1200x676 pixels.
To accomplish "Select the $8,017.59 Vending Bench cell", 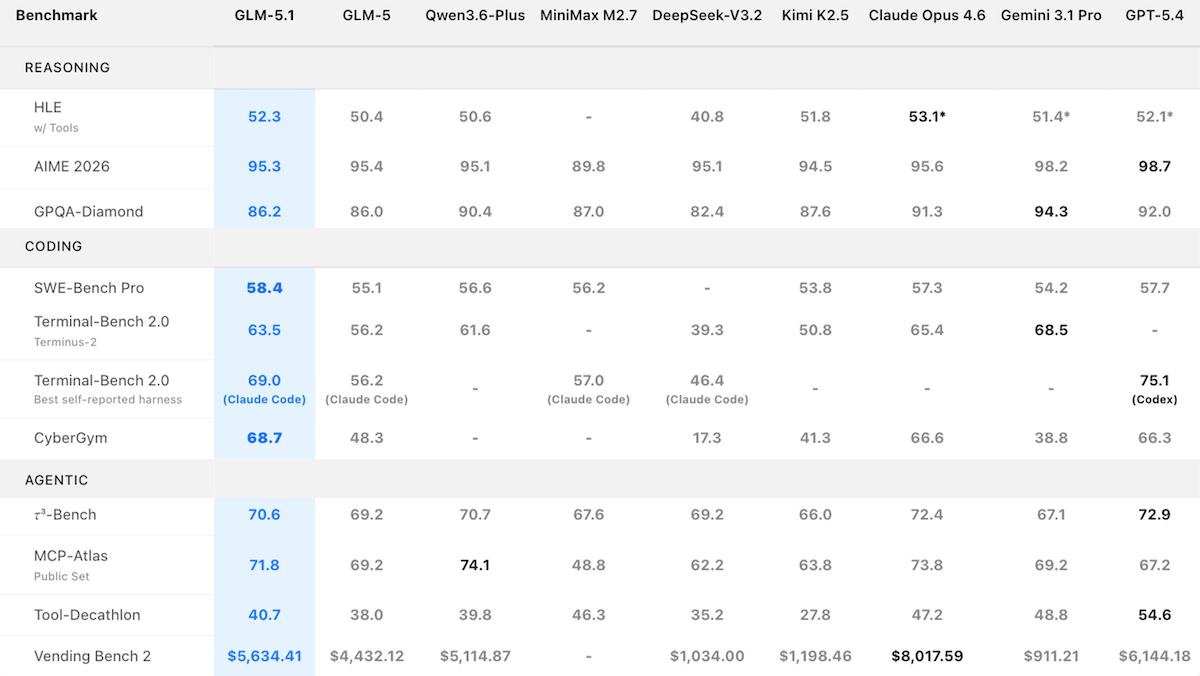I will (926, 656).
